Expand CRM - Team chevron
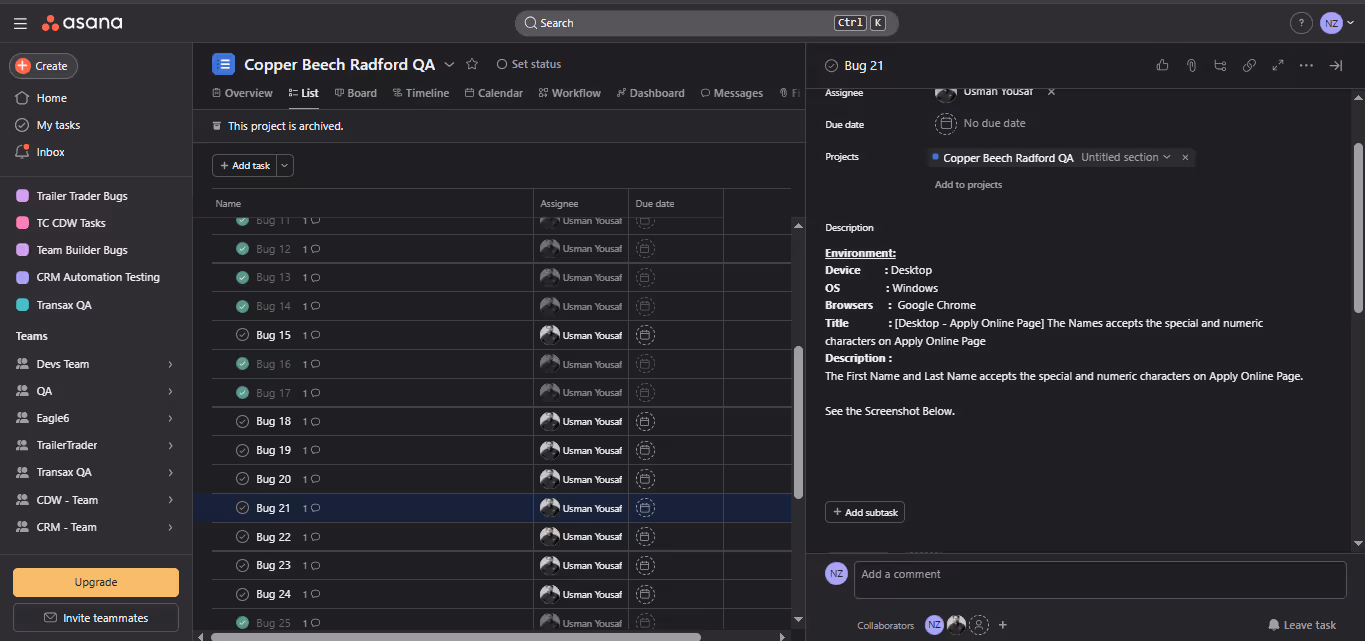Viewport: 1365px width, 641px height. pos(170,527)
